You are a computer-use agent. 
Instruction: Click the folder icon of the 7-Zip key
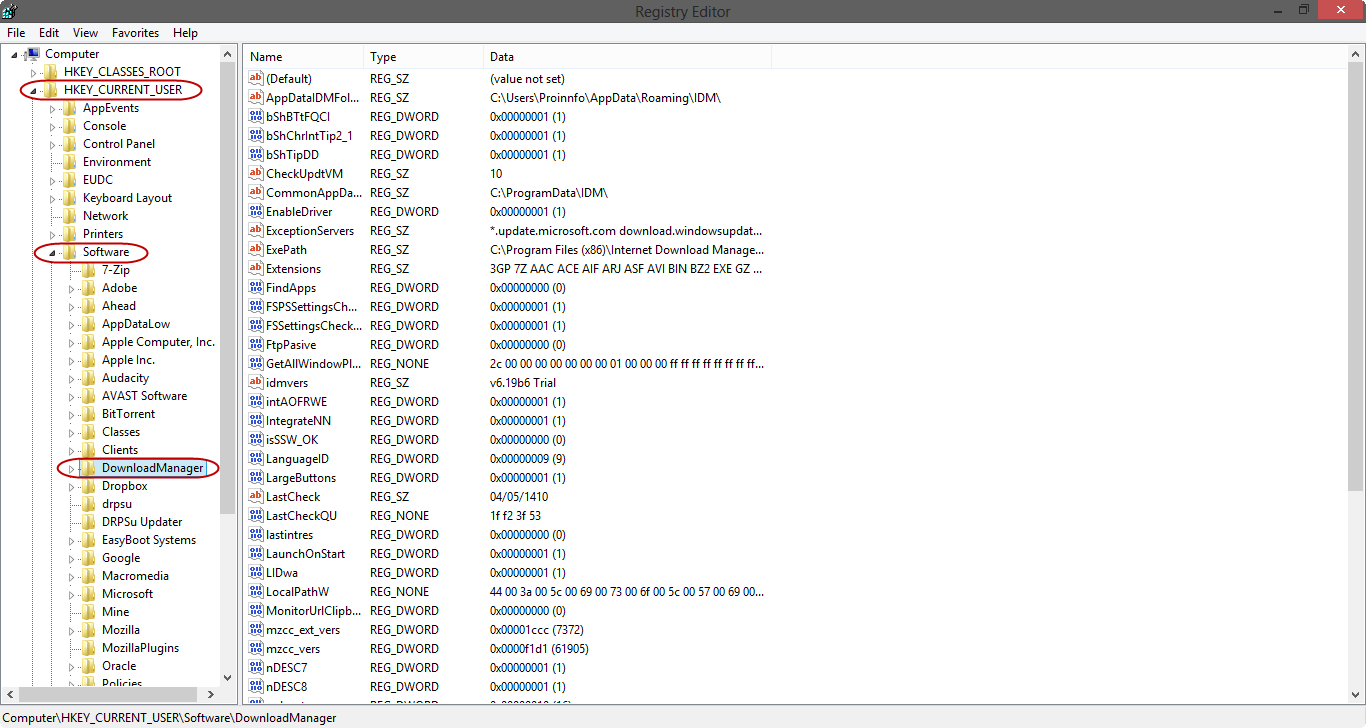pyautogui.click(x=89, y=270)
